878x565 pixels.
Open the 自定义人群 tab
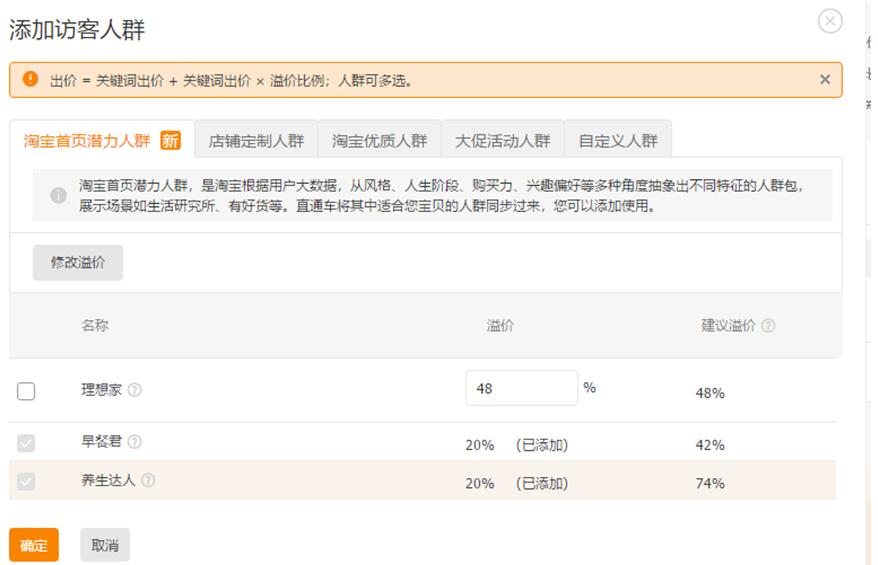[x=618, y=140]
